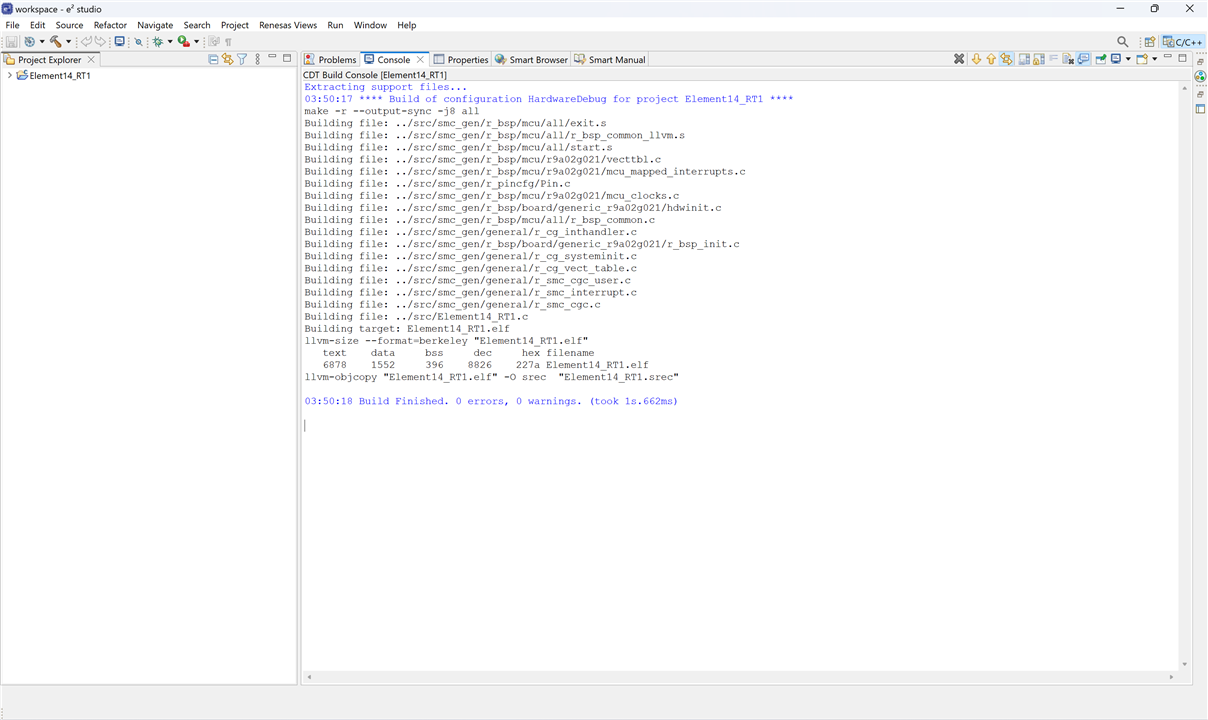Toggle Link with Editor in Project Explorer
Image resolution: width=1208 pixels, height=720 pixels.
coord(228,60)
